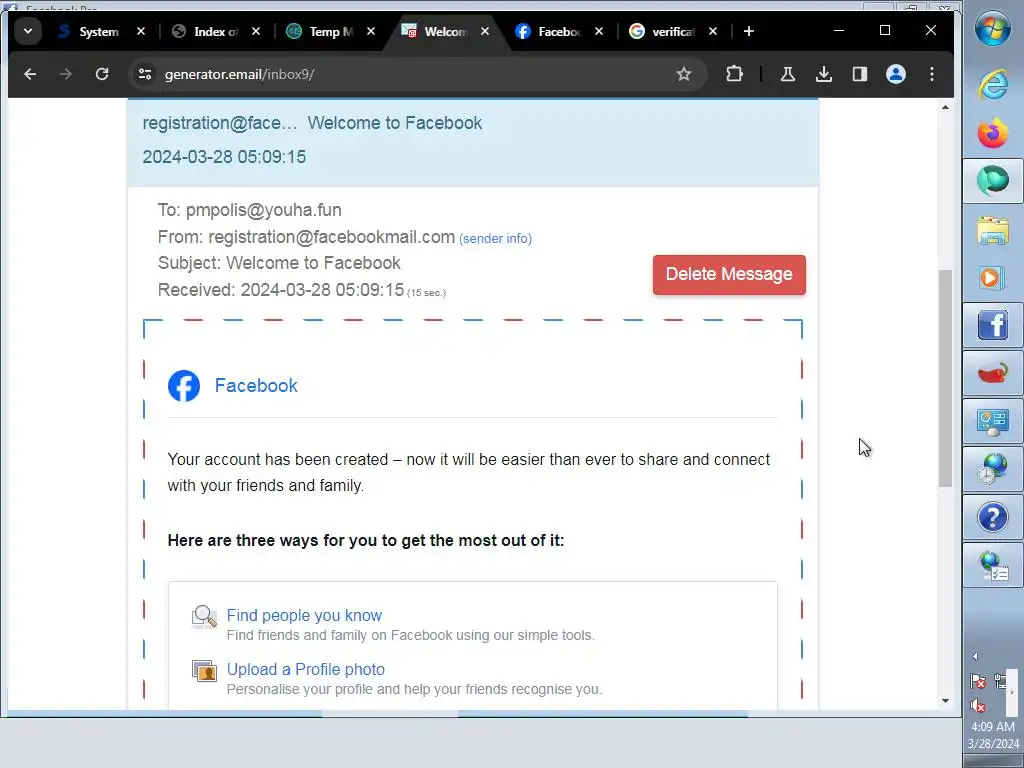1024x768 pixels.
Task: Open Chrome Labs flask icon
Action: (788, 74)
